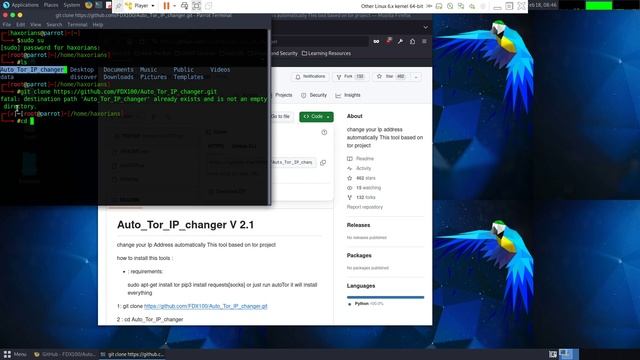
Task: Open the terminal Terminal menu
Action: pyautogui.click(x=78, y=25)
